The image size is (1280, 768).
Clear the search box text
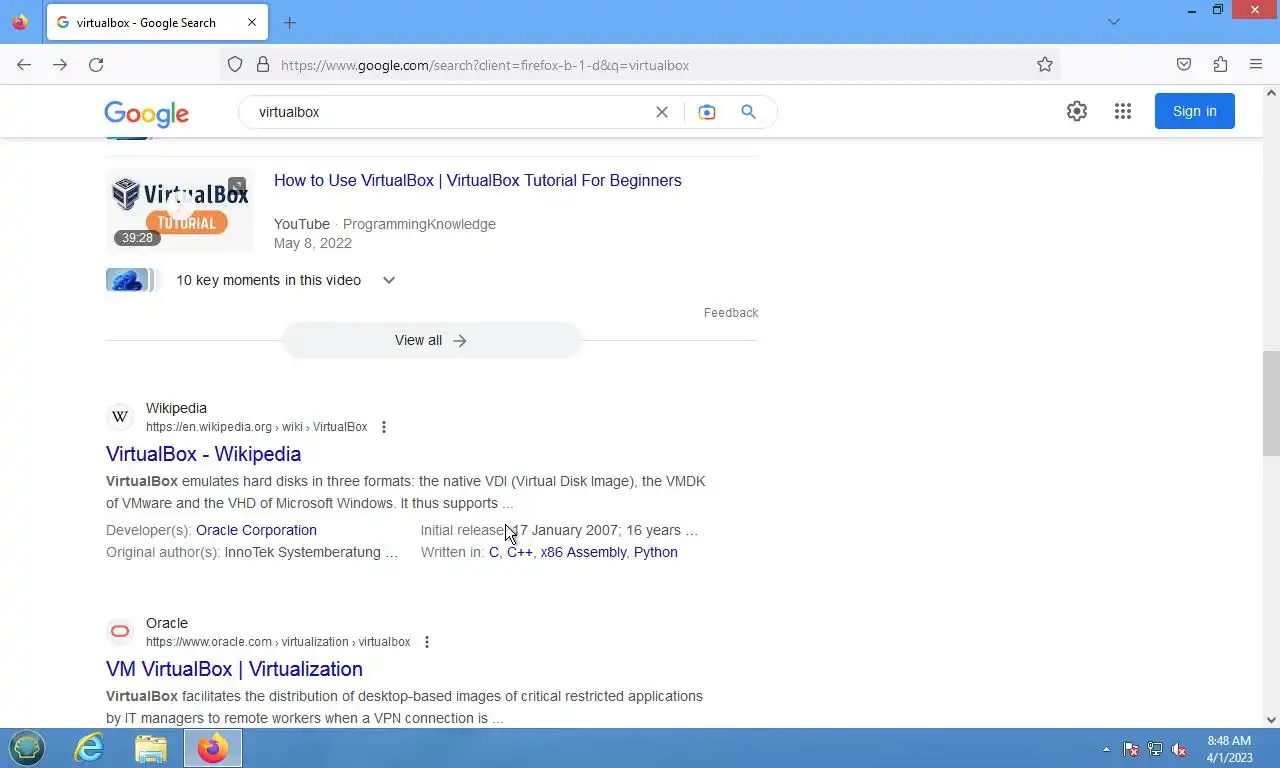(x=662, y=112)
